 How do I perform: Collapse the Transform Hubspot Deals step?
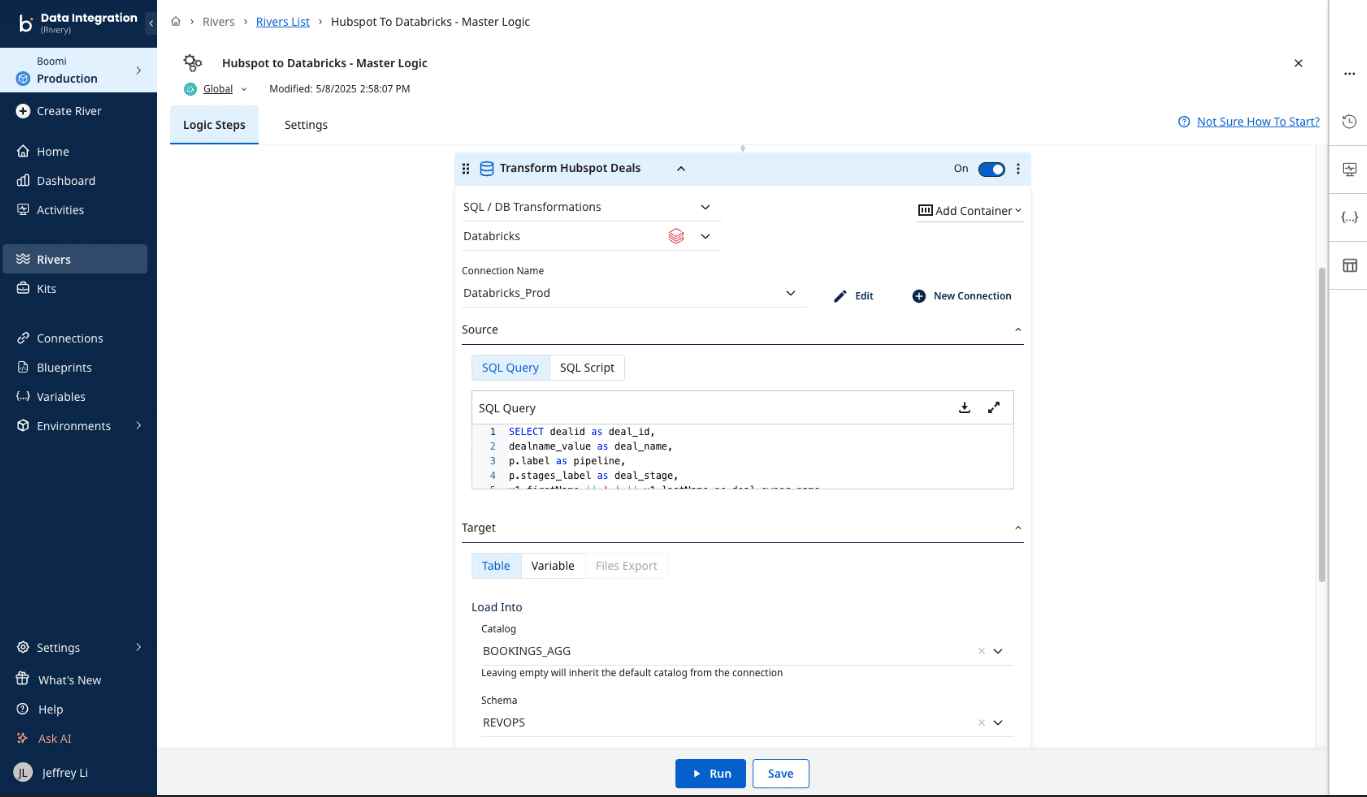point(681,169)
